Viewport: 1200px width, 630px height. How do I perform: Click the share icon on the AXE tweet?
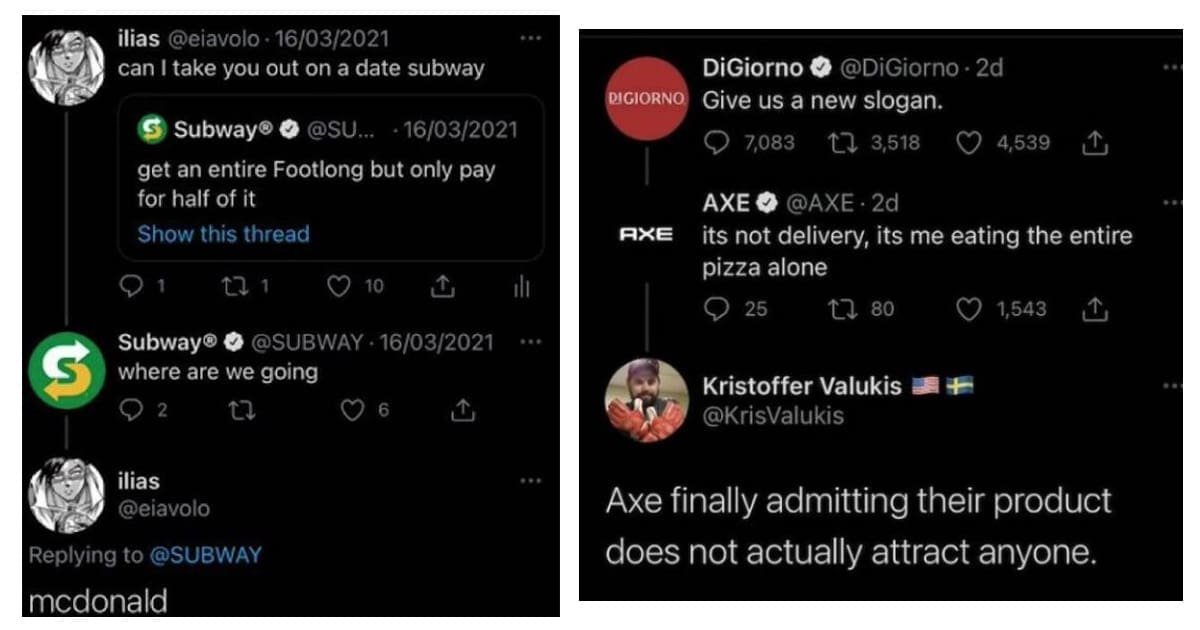tap(1095, 310)
